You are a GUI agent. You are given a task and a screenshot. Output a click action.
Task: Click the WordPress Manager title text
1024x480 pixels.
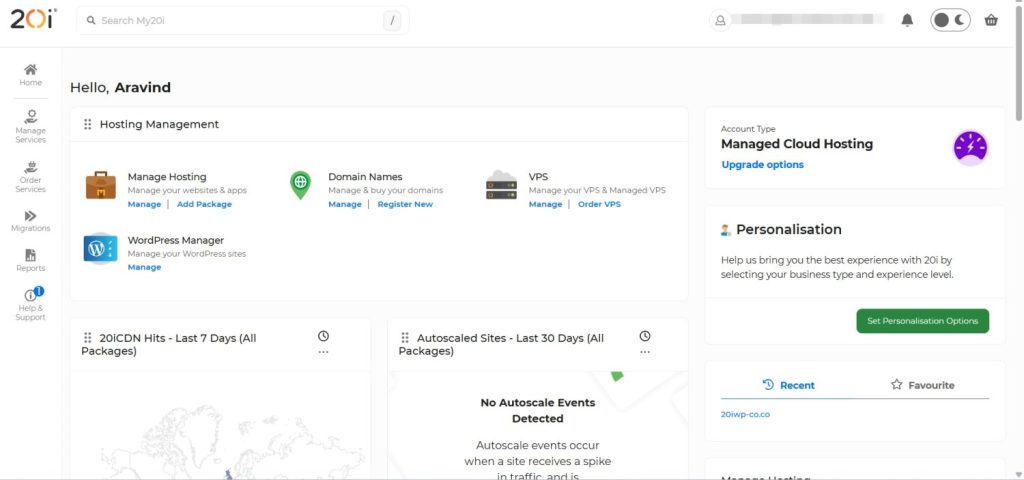(176, 240)
